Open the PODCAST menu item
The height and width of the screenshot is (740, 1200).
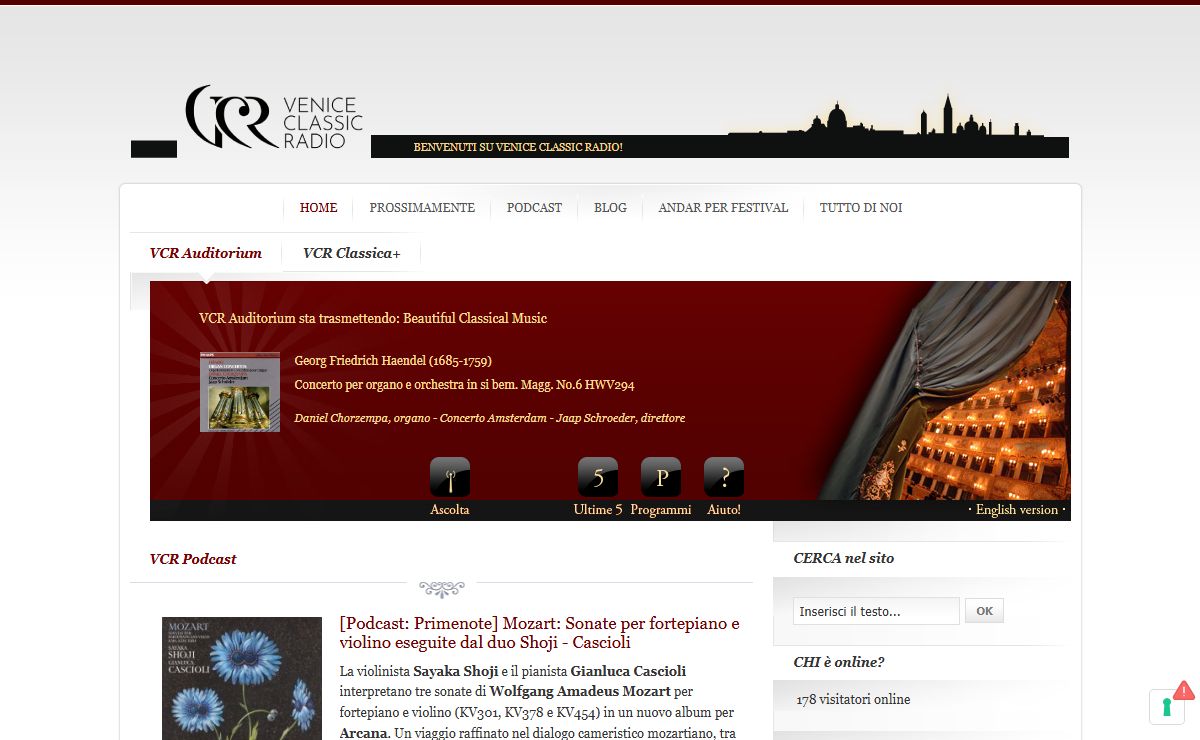pyautogui.click(x=534, y=208)
